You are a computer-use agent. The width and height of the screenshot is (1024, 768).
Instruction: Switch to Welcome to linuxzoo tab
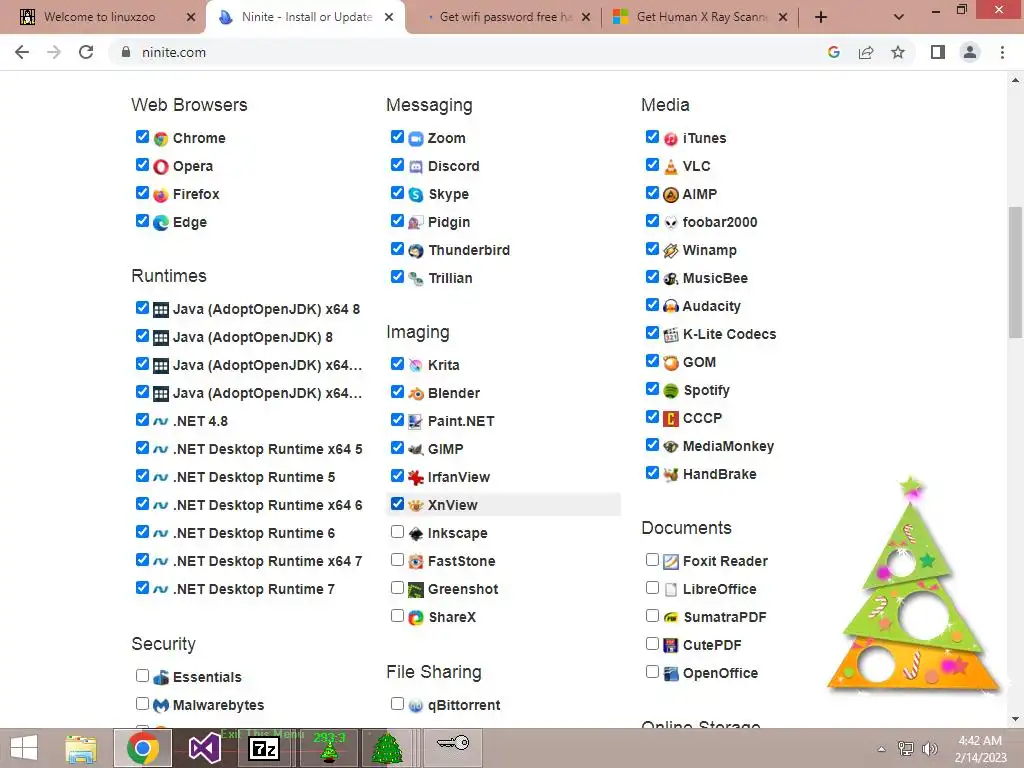point(100,17)
